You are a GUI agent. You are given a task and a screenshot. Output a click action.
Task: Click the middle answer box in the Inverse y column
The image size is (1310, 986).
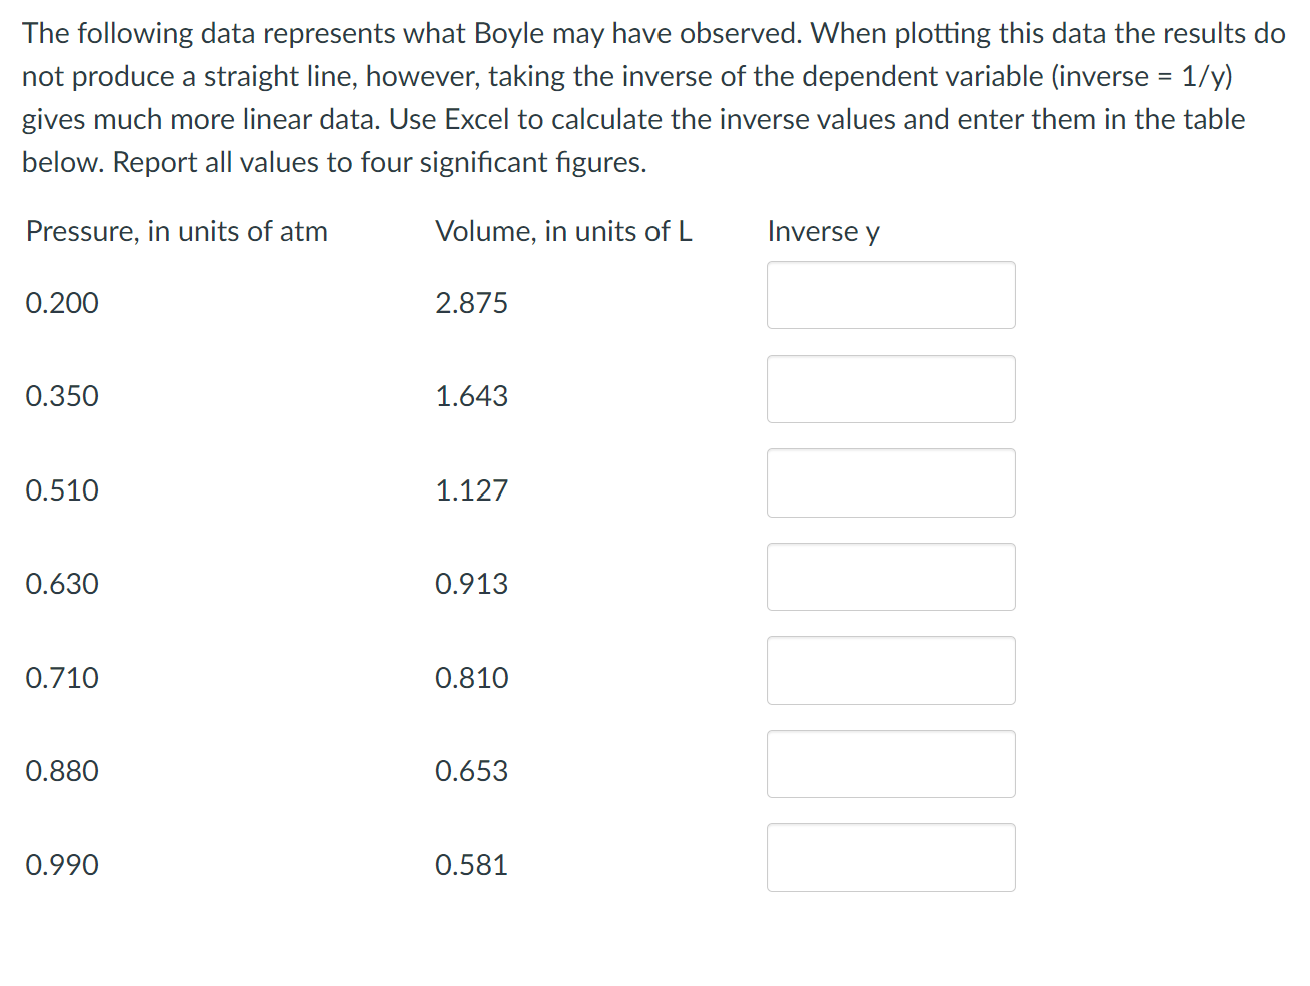tap(890, 577)
